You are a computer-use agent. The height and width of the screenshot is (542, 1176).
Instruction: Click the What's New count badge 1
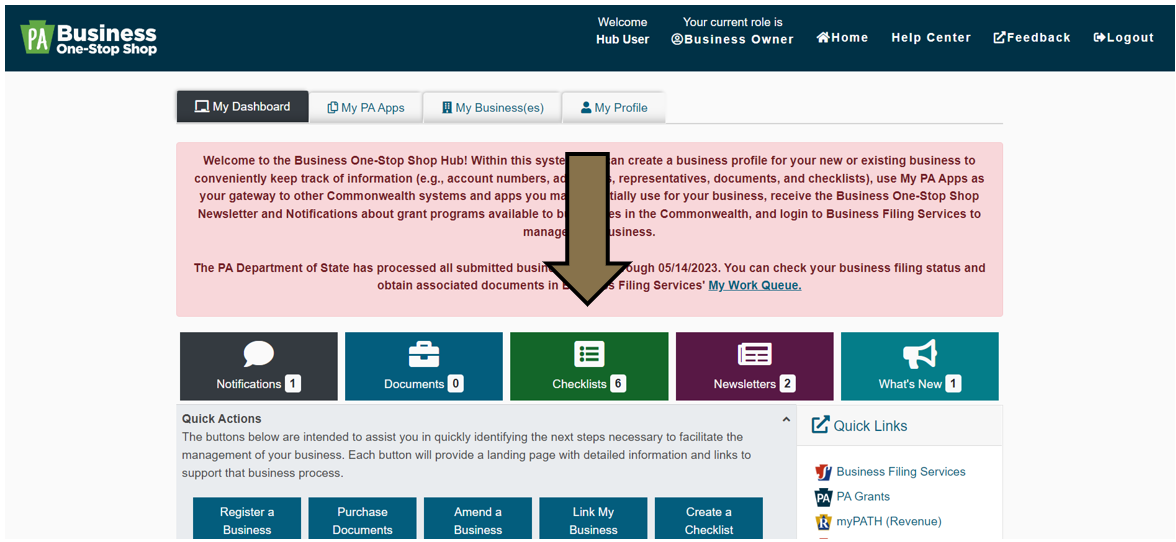(952, 384)
